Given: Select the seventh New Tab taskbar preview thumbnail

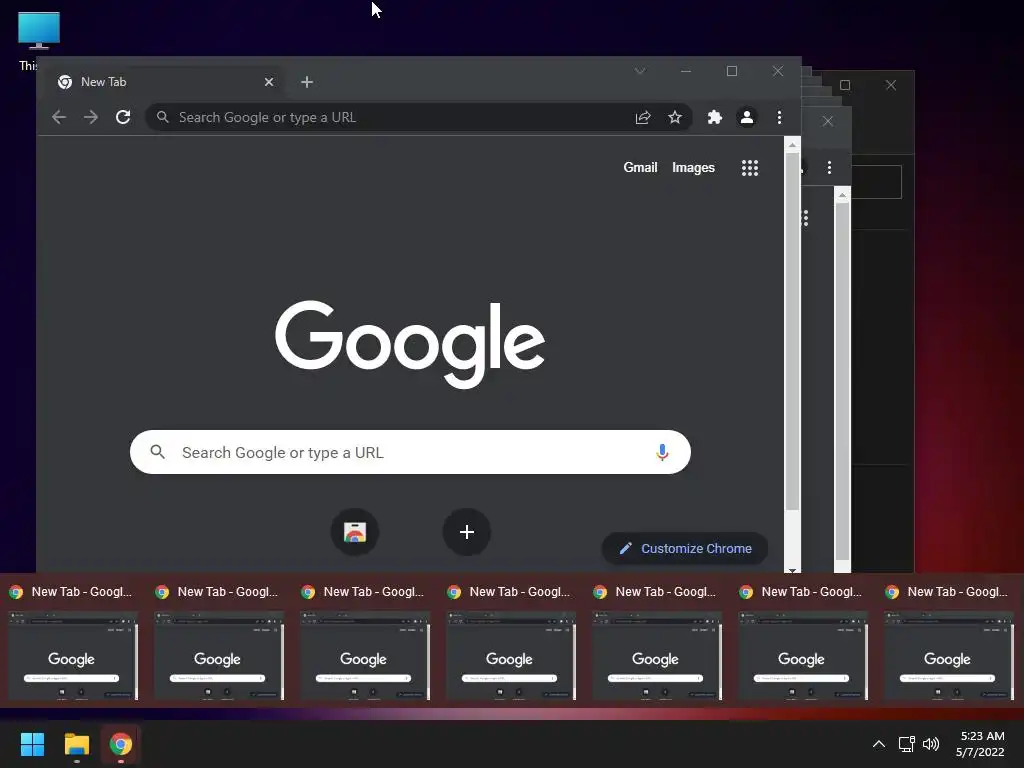Looking at the screenshot, I should (949, 655).
